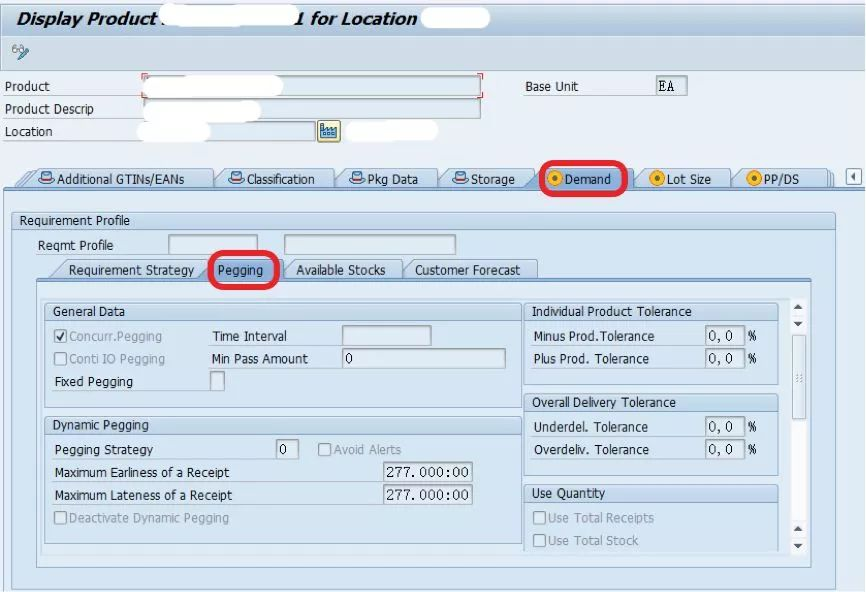Image resolution: width=866 pixels, height=592 pixels.
Task: Select the Pegging subtab
Action: click(x=240, y=270)
